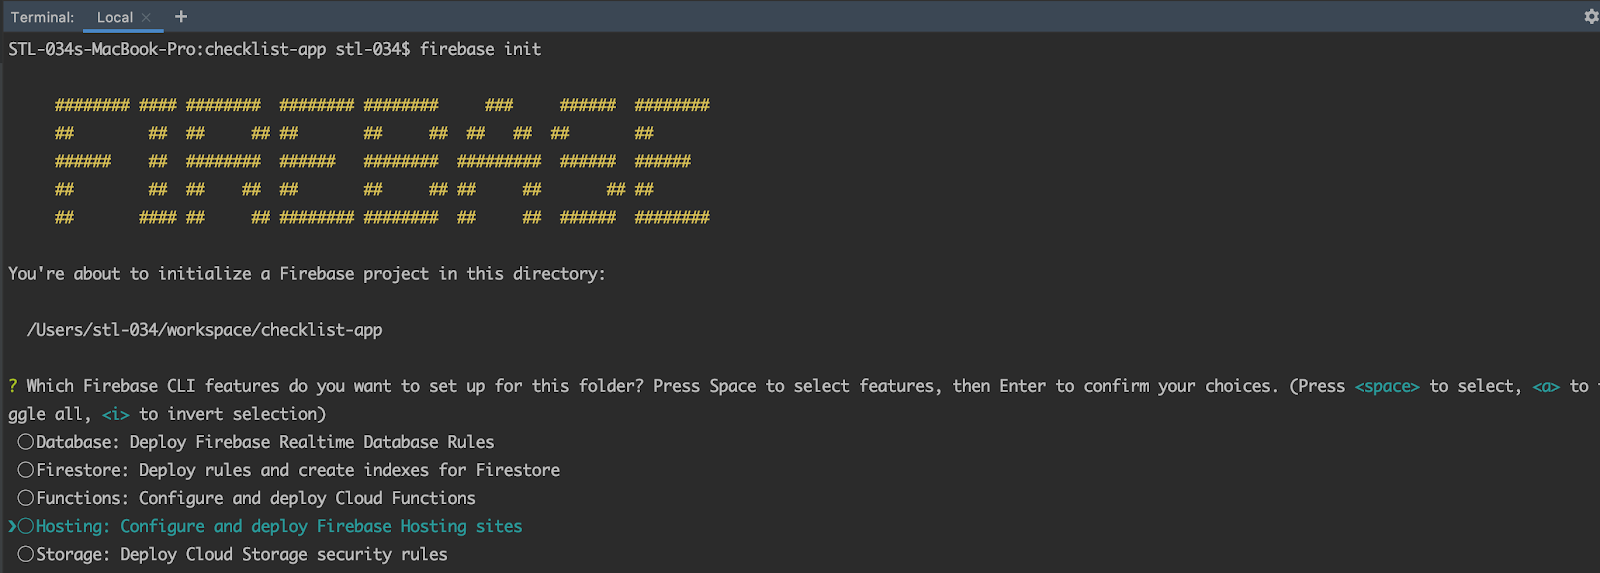This screenshot has width=1600, height=573.
Task: Click the highlighted Hosting option description text
Action: 321,526
